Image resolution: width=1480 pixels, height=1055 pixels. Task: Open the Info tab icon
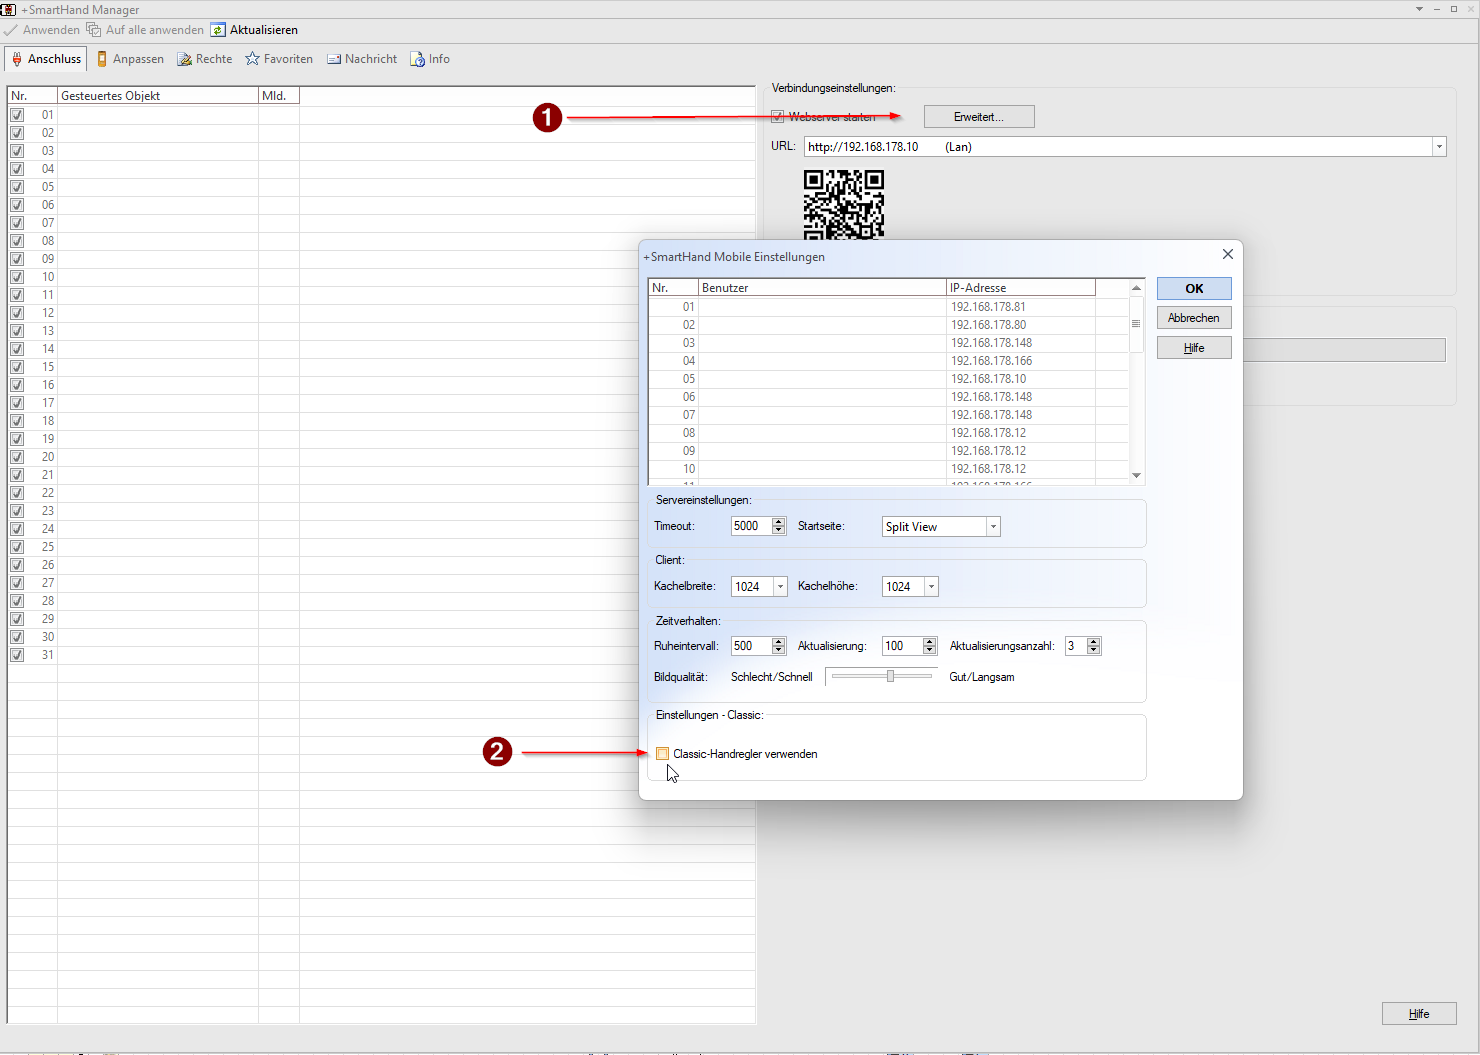[x=418, y=59]
